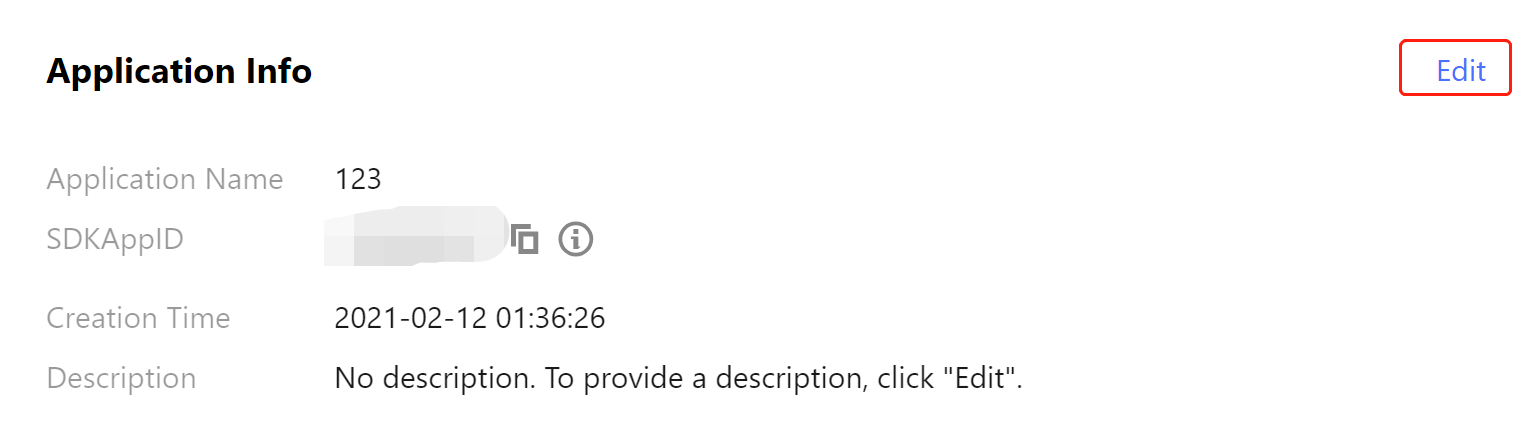
Task: Click the quoted "Edit" word in description
Action: [979, 379]
